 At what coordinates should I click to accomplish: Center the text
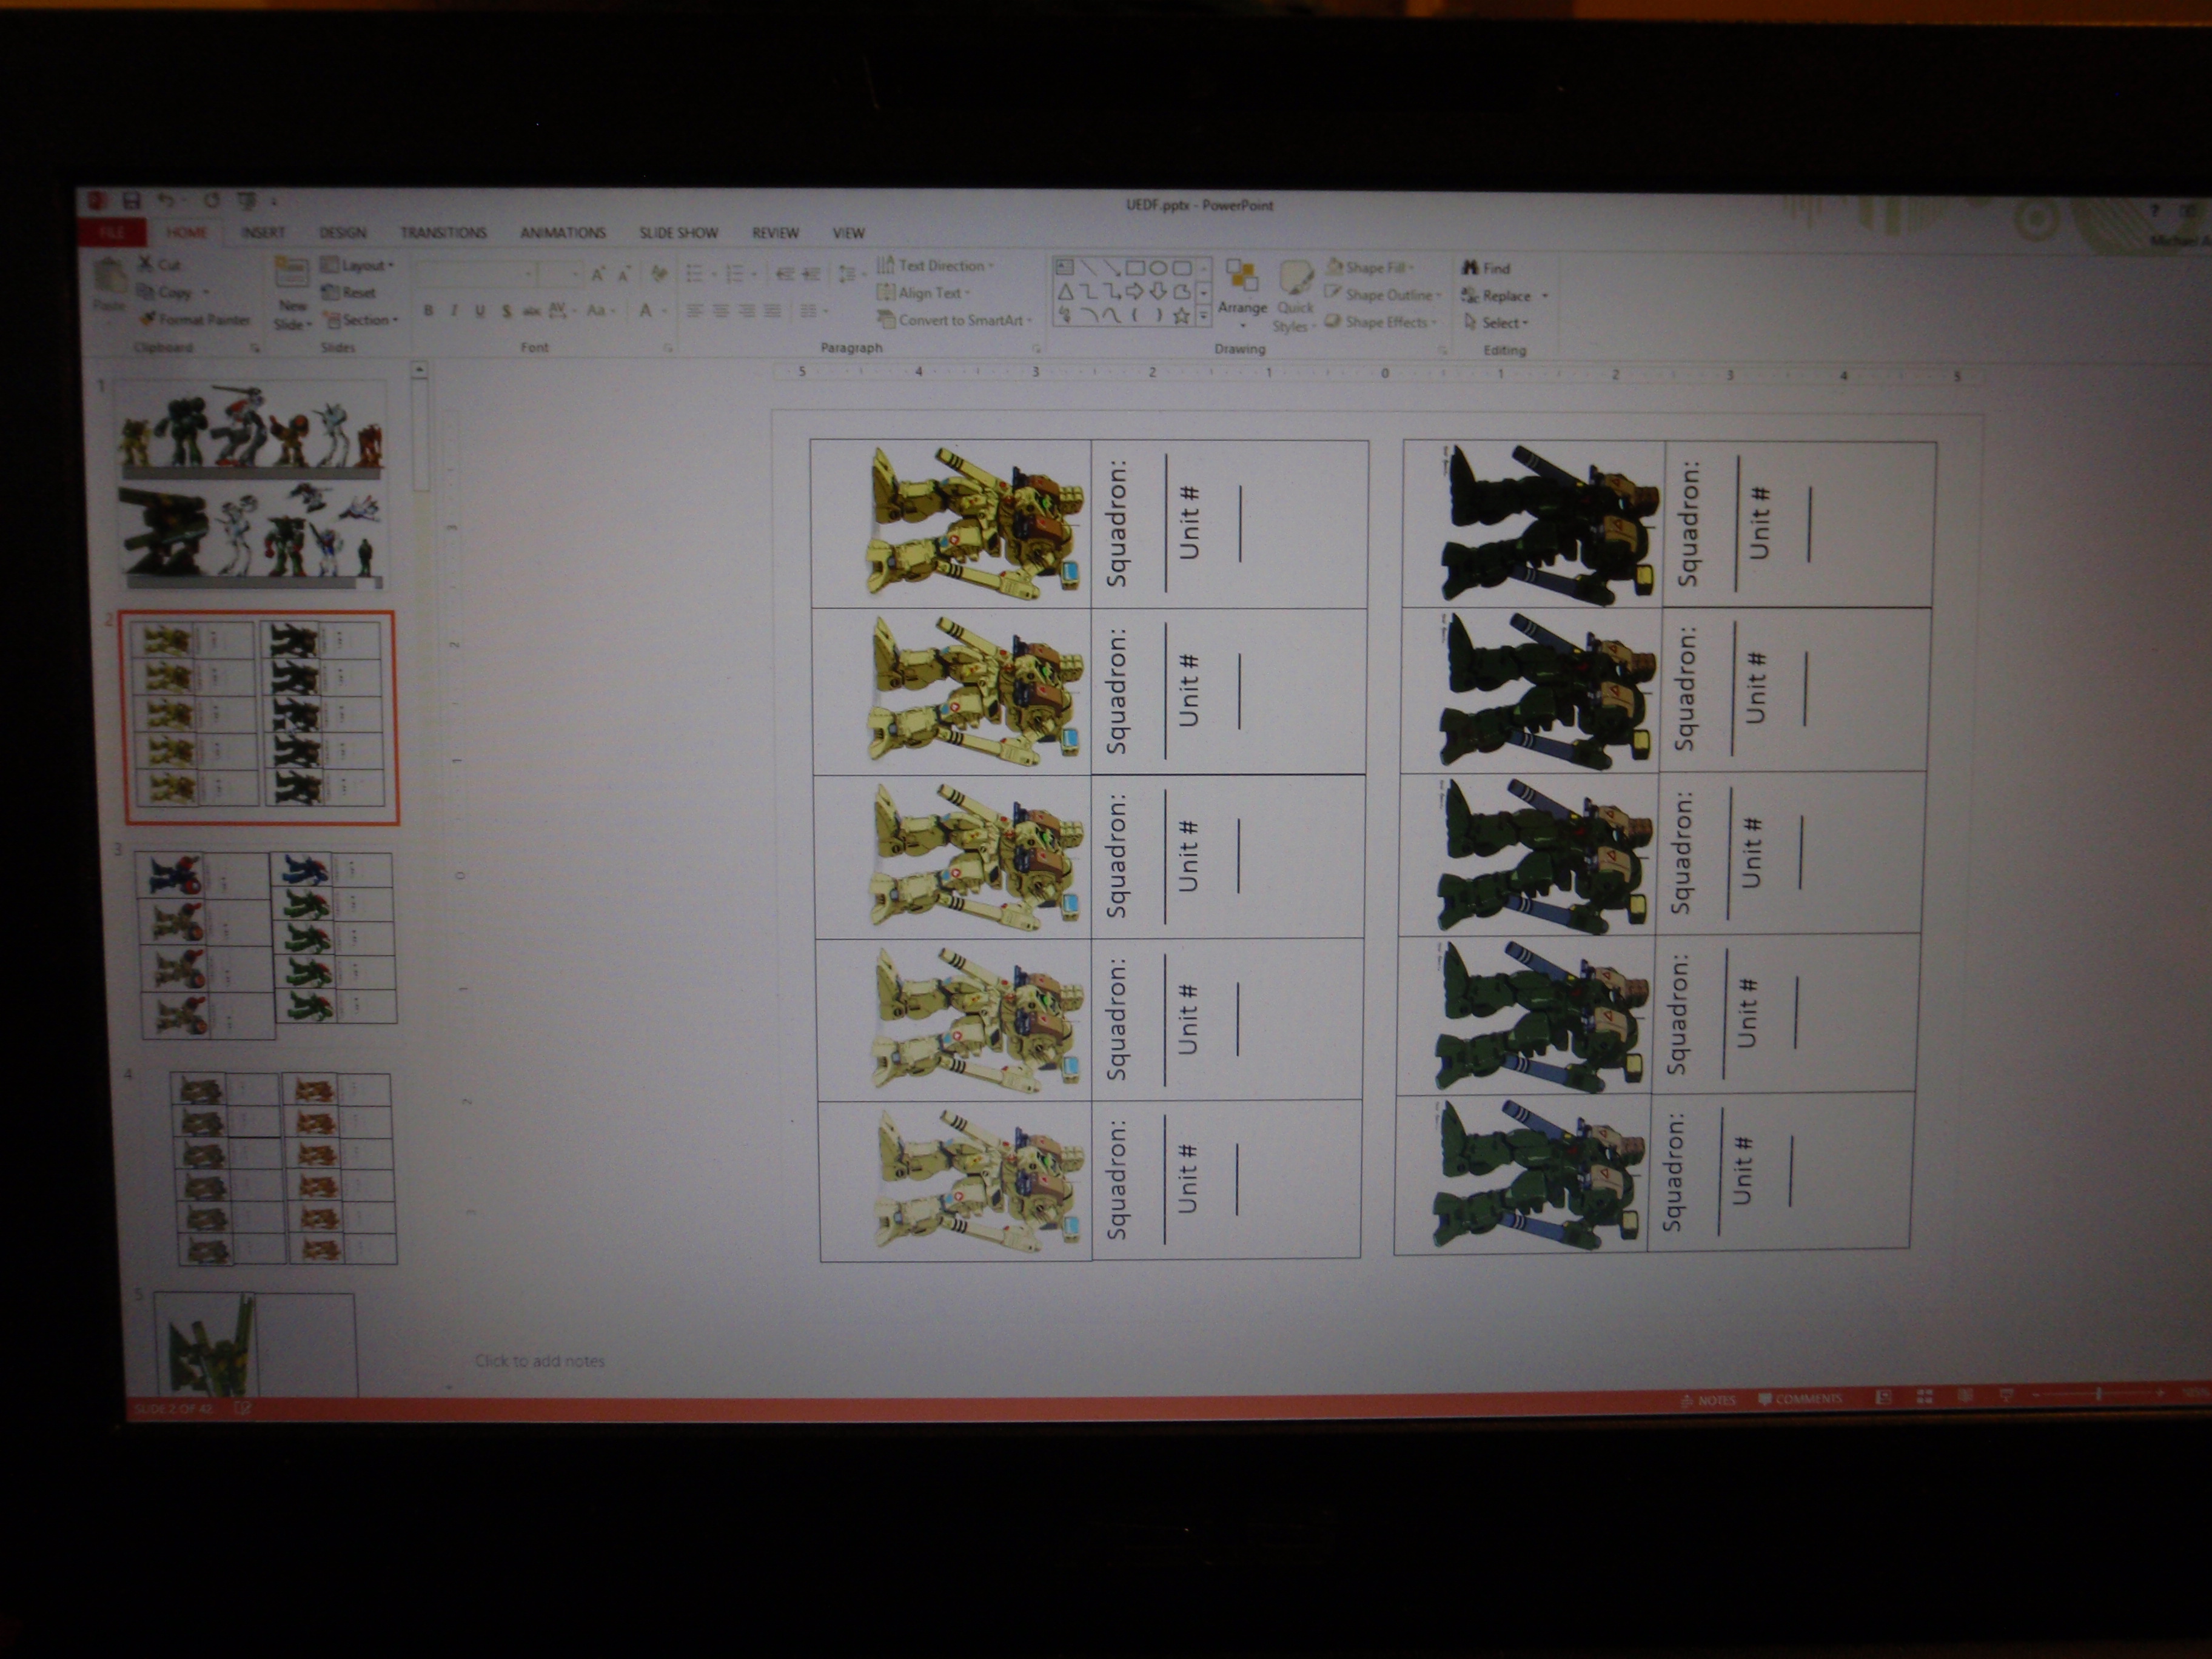(x=720, y=311)
